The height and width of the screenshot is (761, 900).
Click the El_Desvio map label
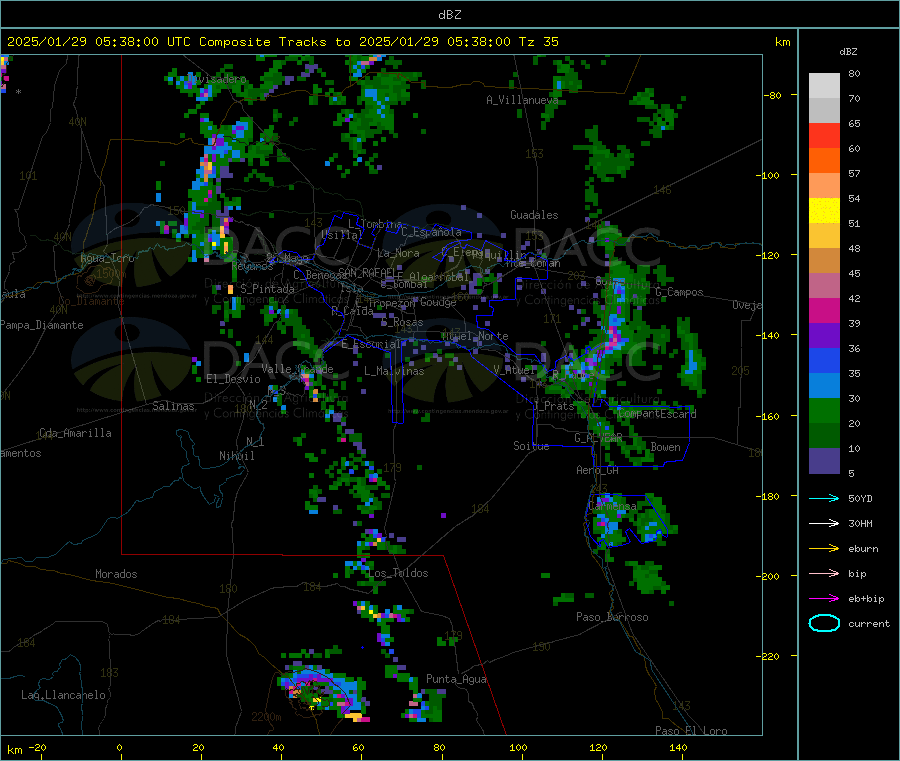click(x=233, y=379)
